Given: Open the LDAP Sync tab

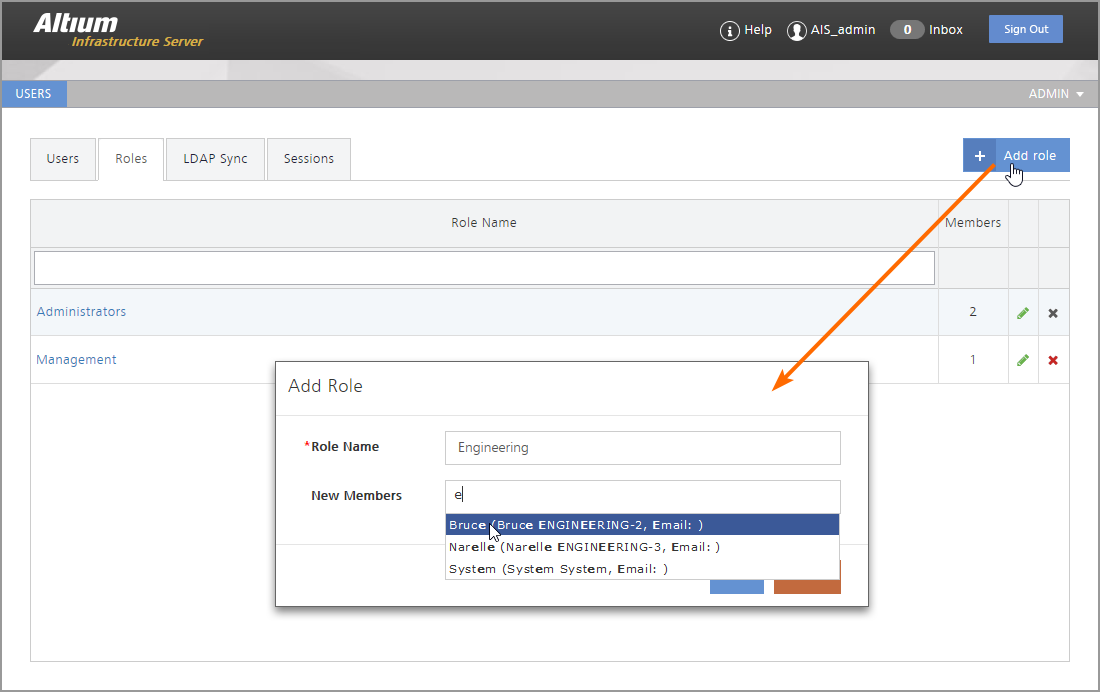Looking at the screenshot, I should click(215, 159).
